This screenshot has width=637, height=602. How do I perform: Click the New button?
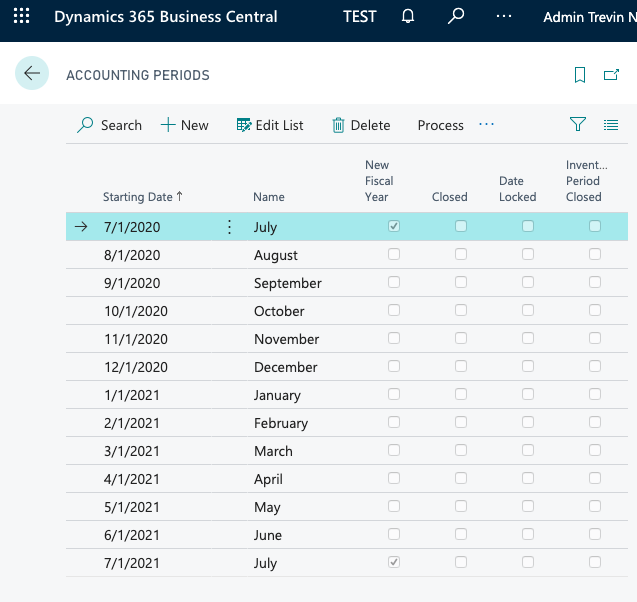[x=185, y=125]
